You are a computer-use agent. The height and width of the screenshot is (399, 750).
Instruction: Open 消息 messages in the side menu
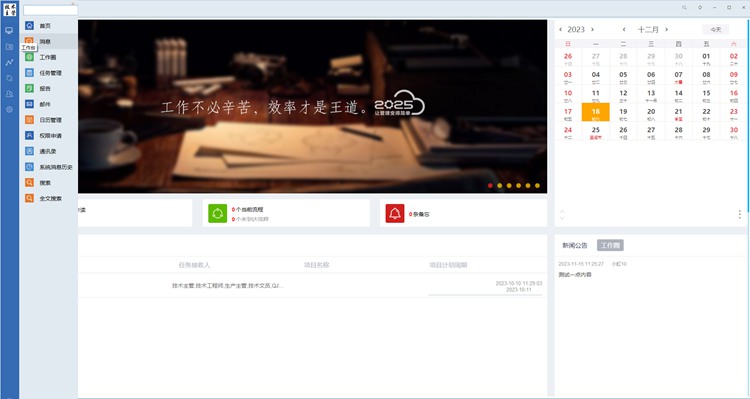point(48,42)
